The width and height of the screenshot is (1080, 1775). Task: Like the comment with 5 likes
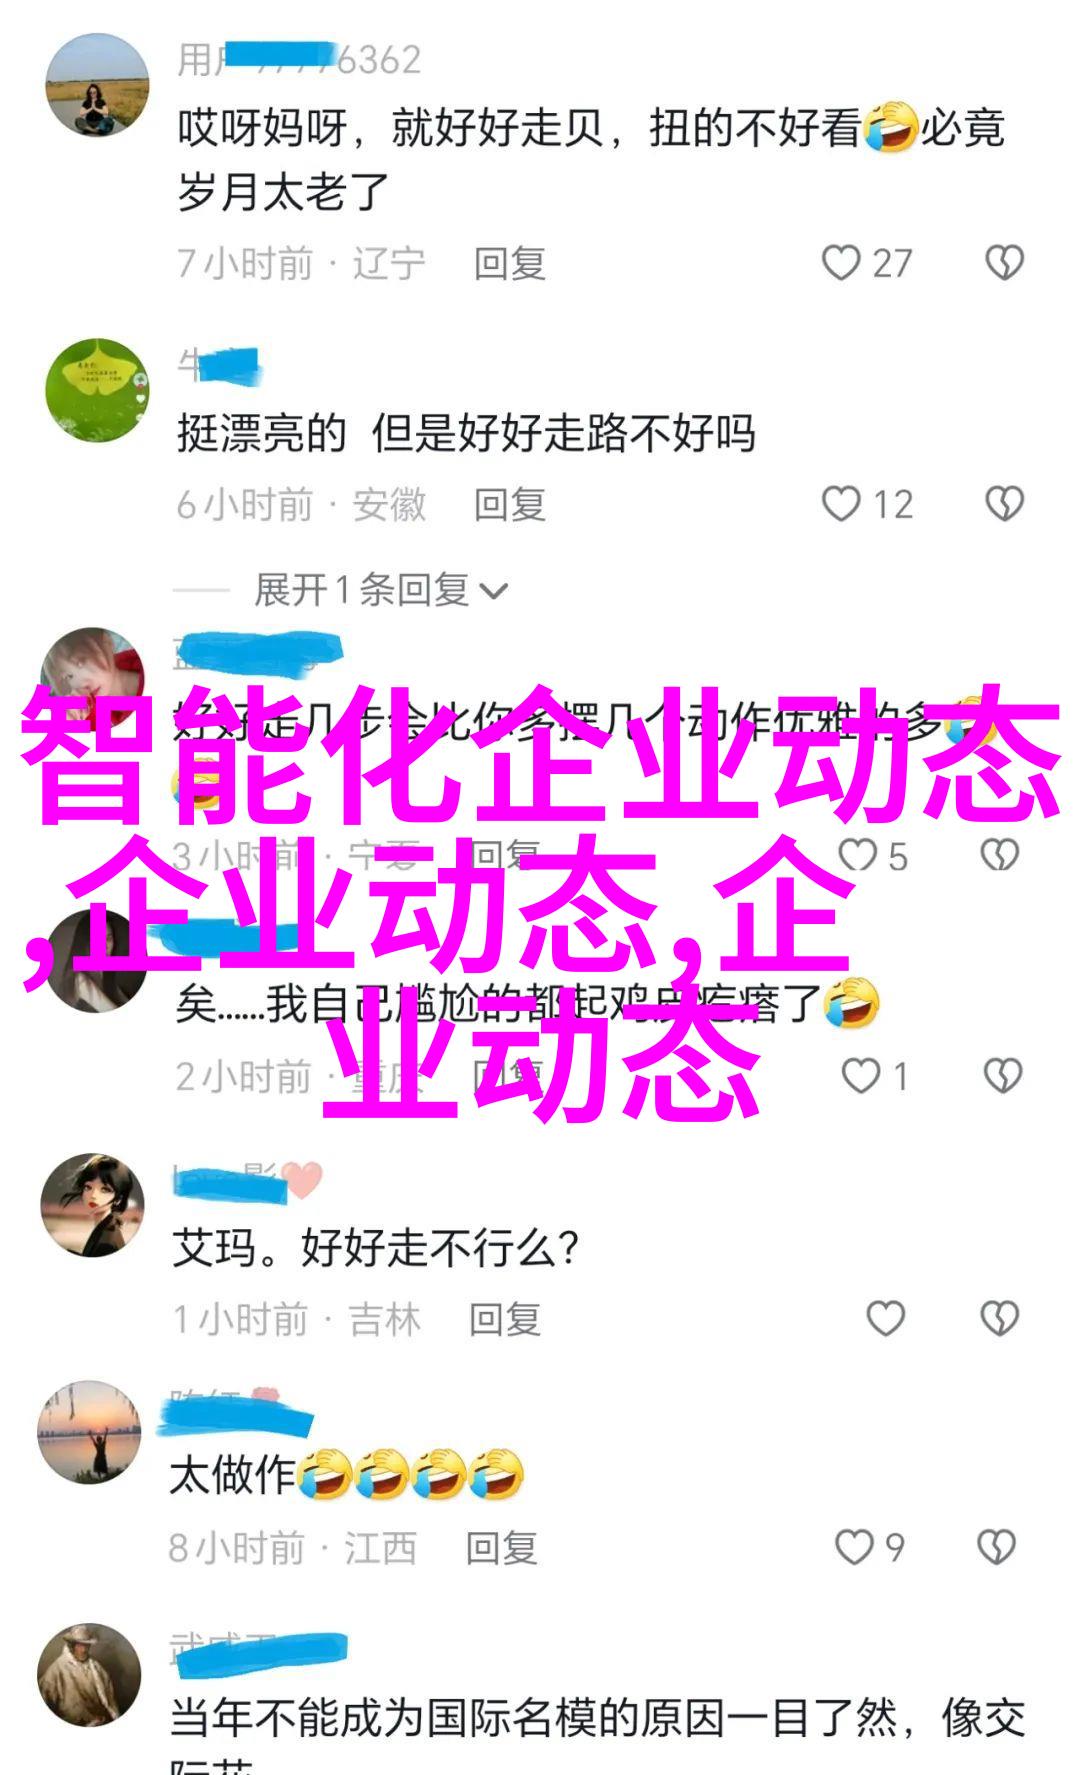[x=857, y=856]
